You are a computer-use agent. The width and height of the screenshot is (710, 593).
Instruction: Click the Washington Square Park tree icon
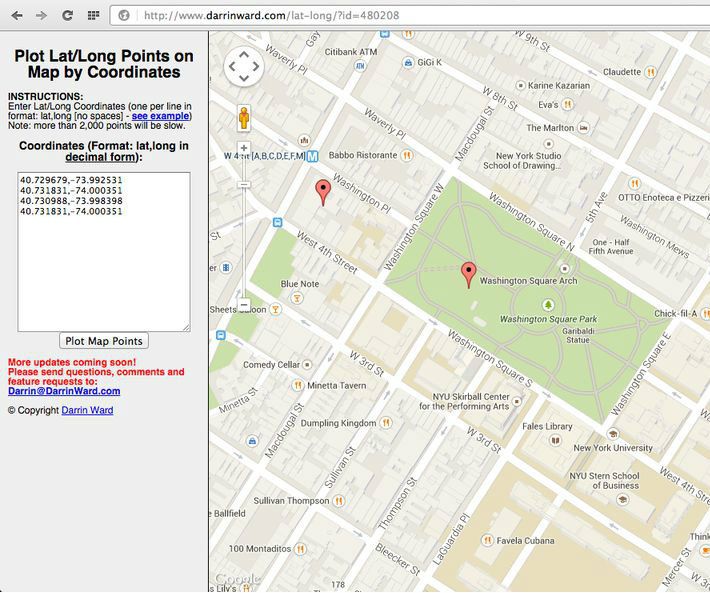click(x=548, y=305)
